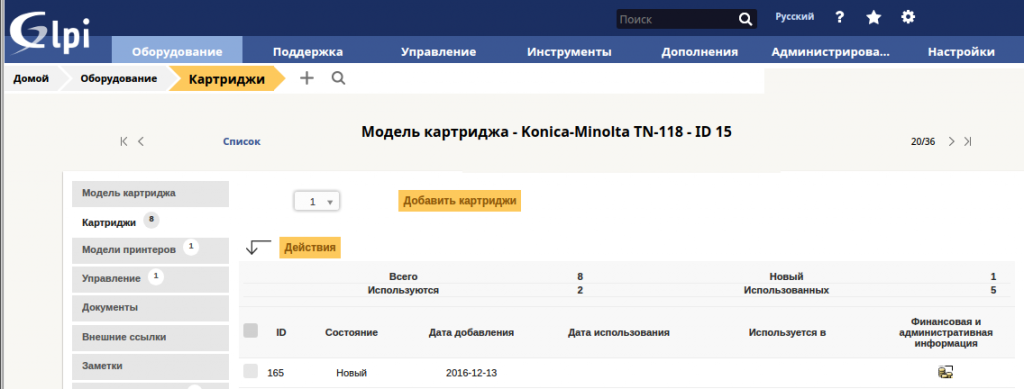The width and height of the screenshot is (1024, 389).
Task: Click Дата добавления column header
Action: [472, 332]
